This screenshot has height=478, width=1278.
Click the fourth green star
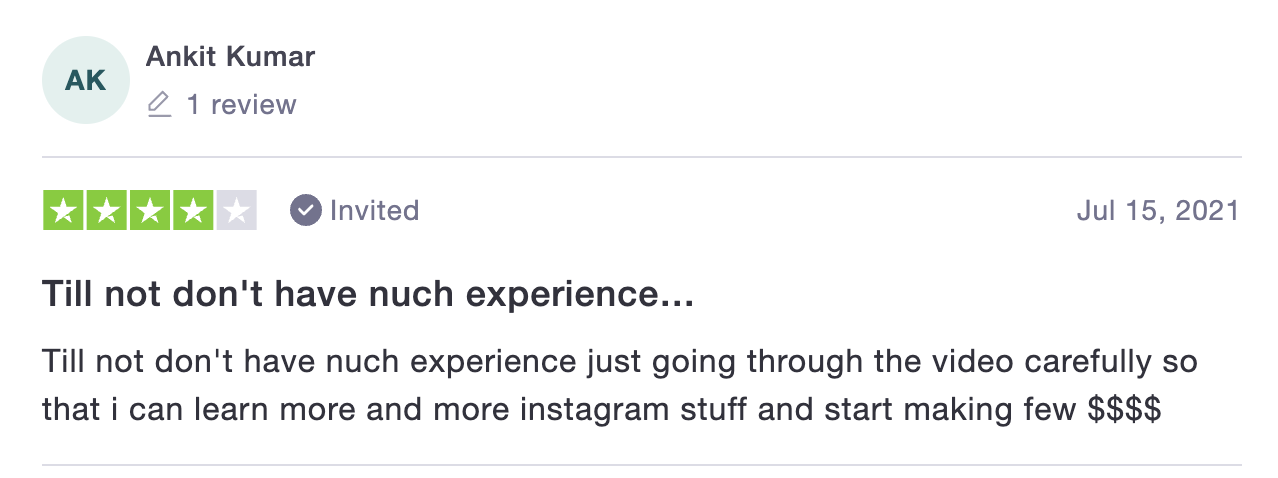(192, 210)
